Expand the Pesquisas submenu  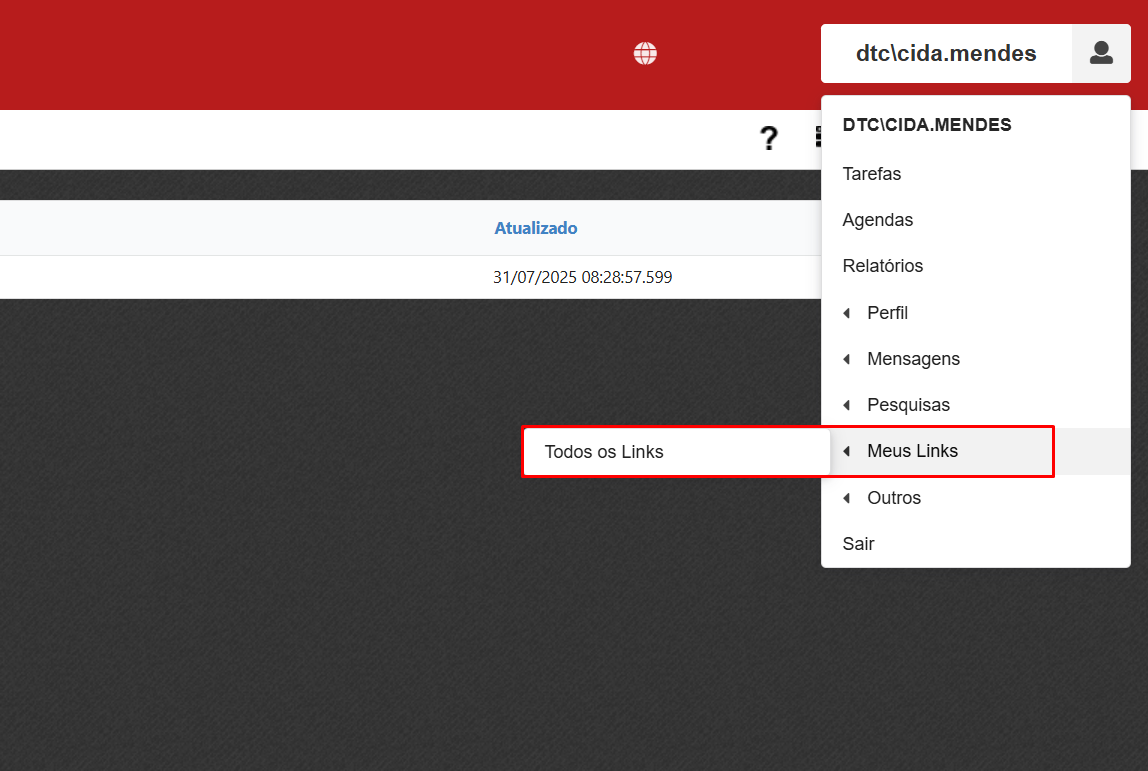coord(908,405)
